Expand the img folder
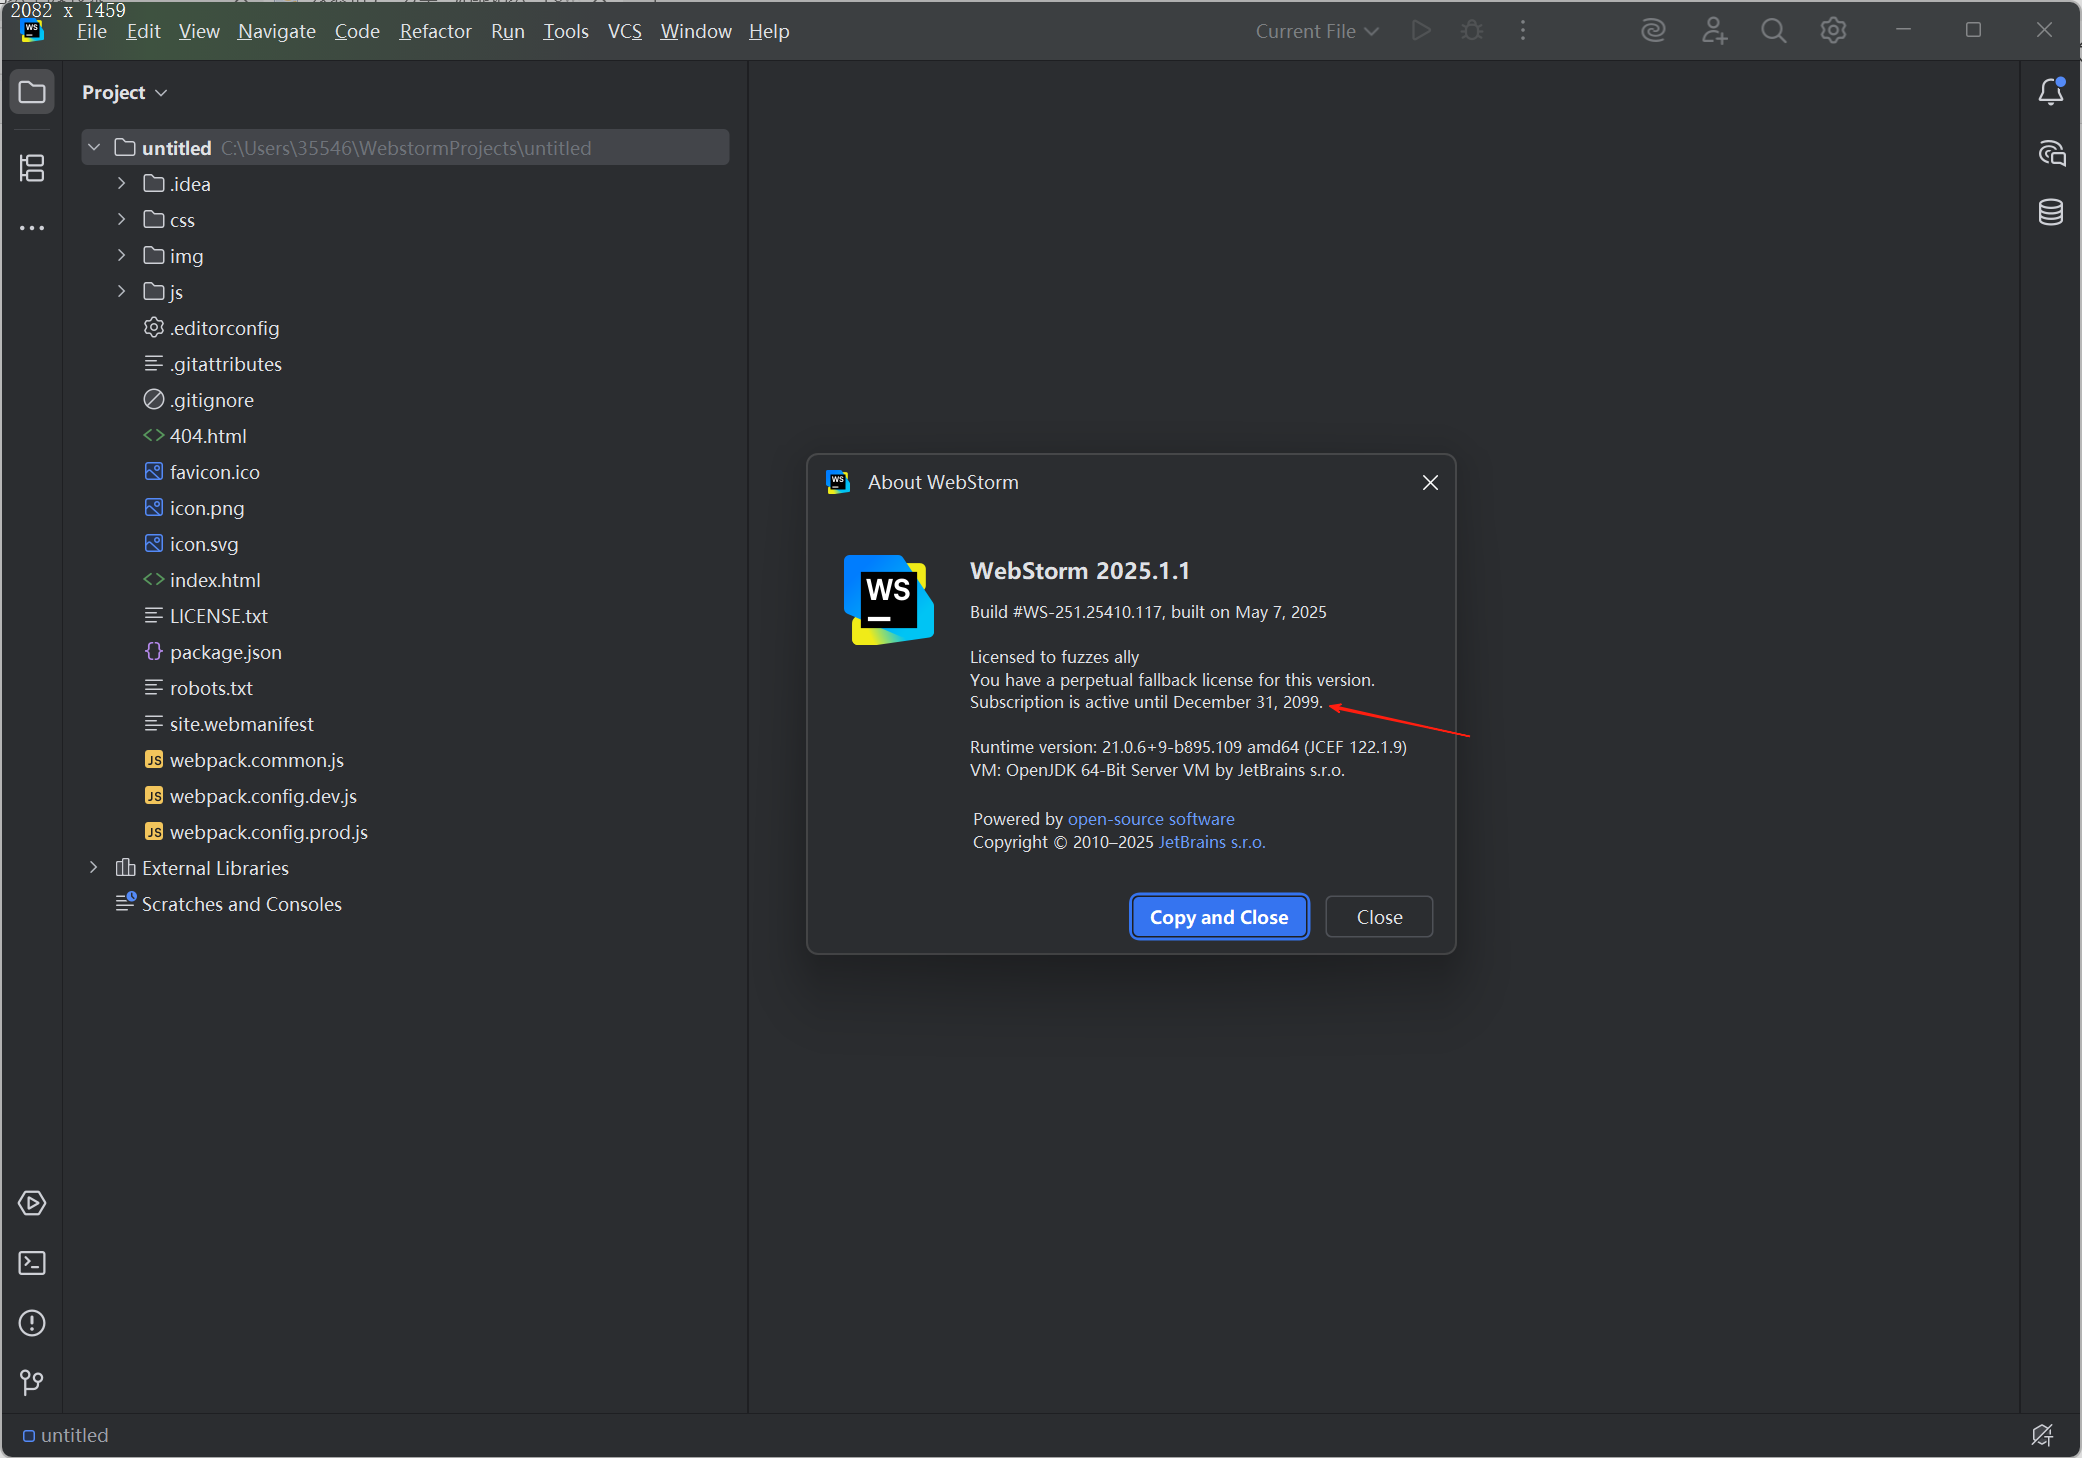Viewport: 2082px width, 1458px height. point(121,256)
